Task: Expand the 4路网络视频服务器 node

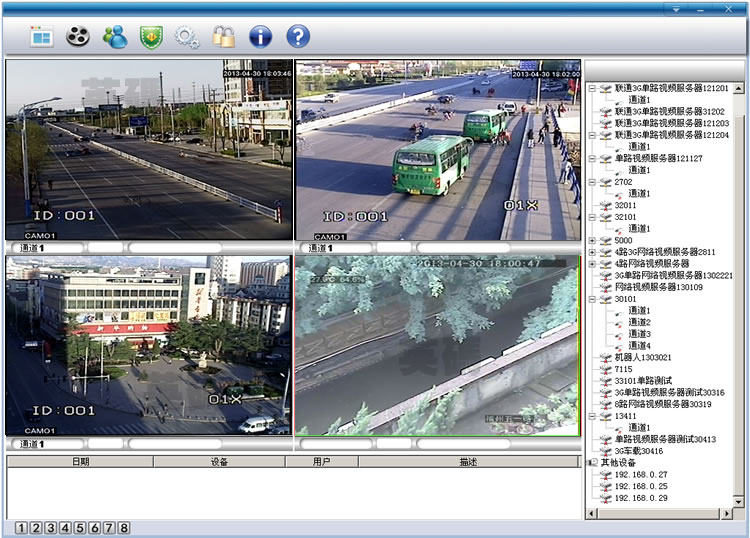Action: tap(592, 264)
